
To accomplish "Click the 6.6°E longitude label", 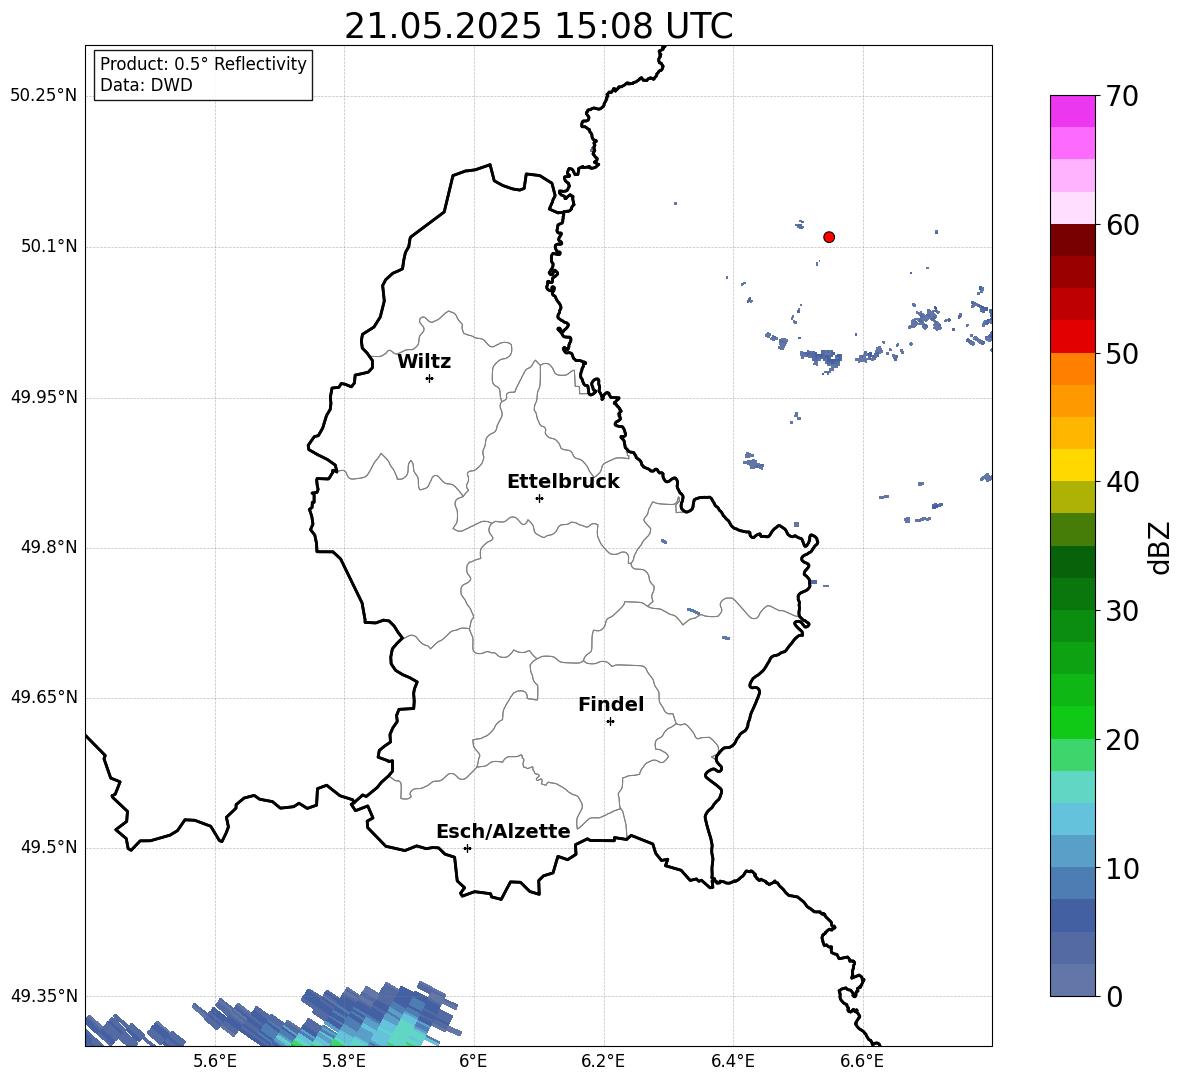I will pos(862,1061).
